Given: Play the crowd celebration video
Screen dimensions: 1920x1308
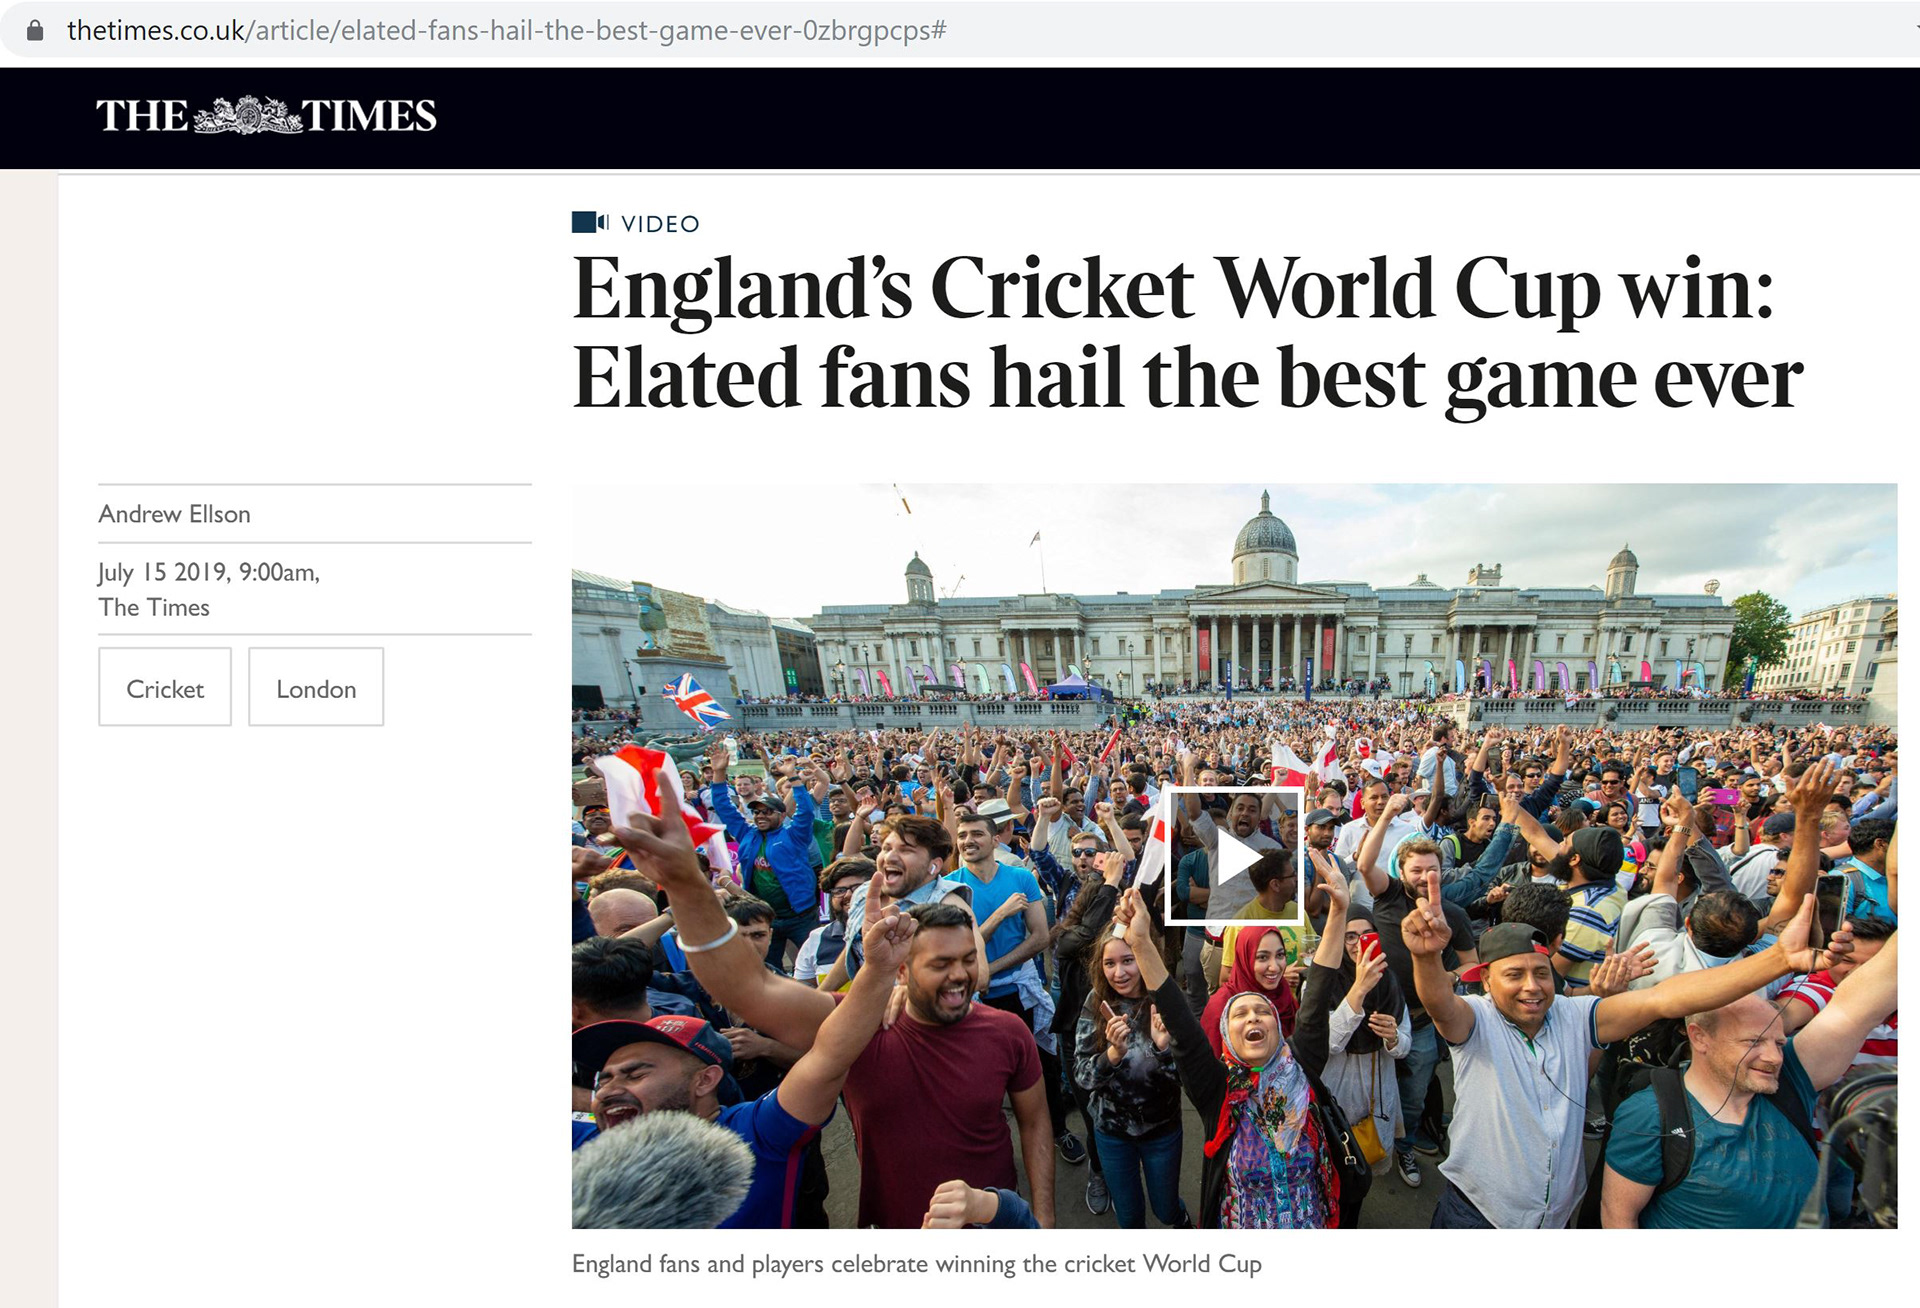Looking at the screenshot, I should pyautogui.click(x=1235, y=857).
